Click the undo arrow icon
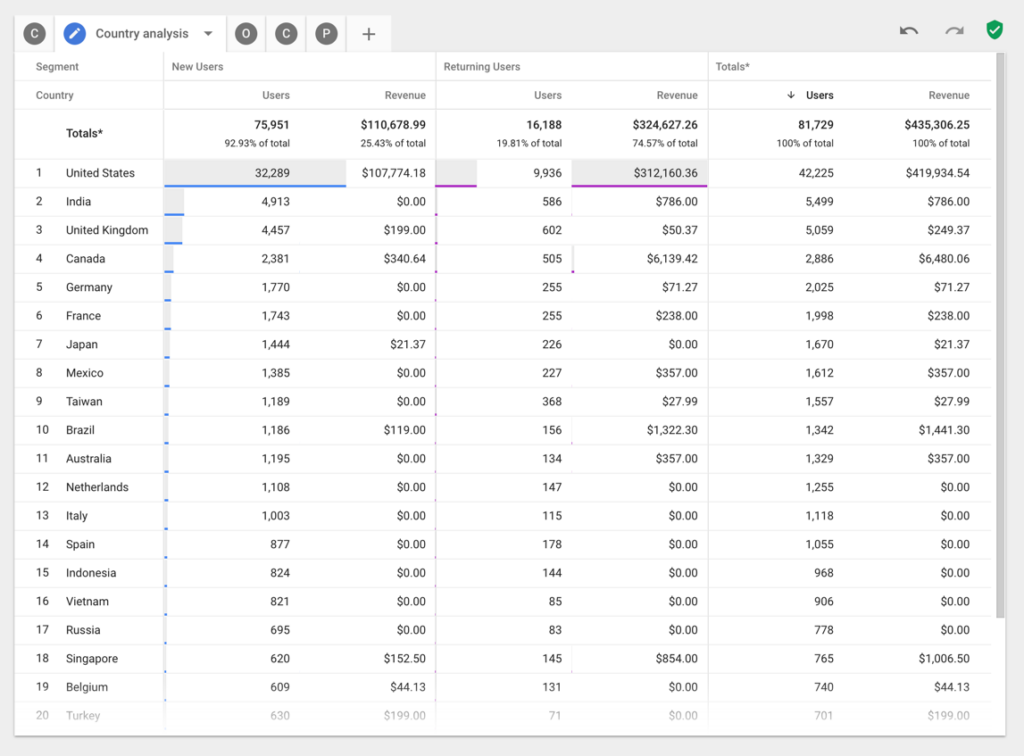Image resolution: width=1024 pixels, height=756 pixels. click(908, 31)
